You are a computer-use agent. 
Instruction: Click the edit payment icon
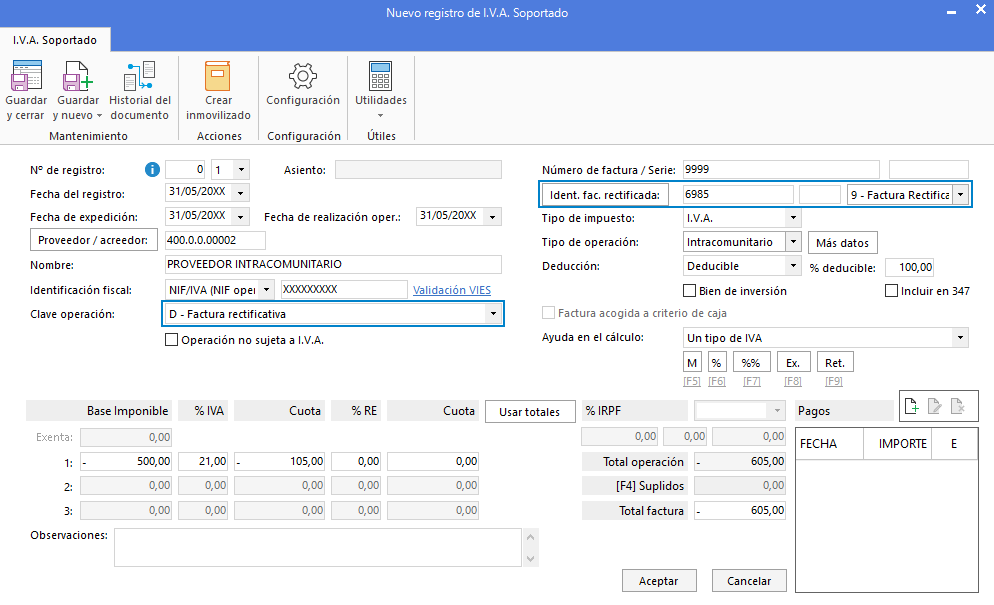click(x=935, y=406)
